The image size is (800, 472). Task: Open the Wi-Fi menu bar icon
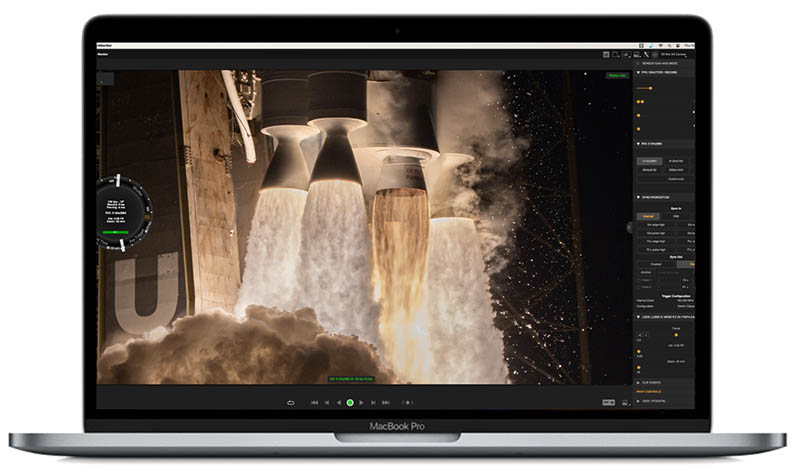tap(661, 45)
